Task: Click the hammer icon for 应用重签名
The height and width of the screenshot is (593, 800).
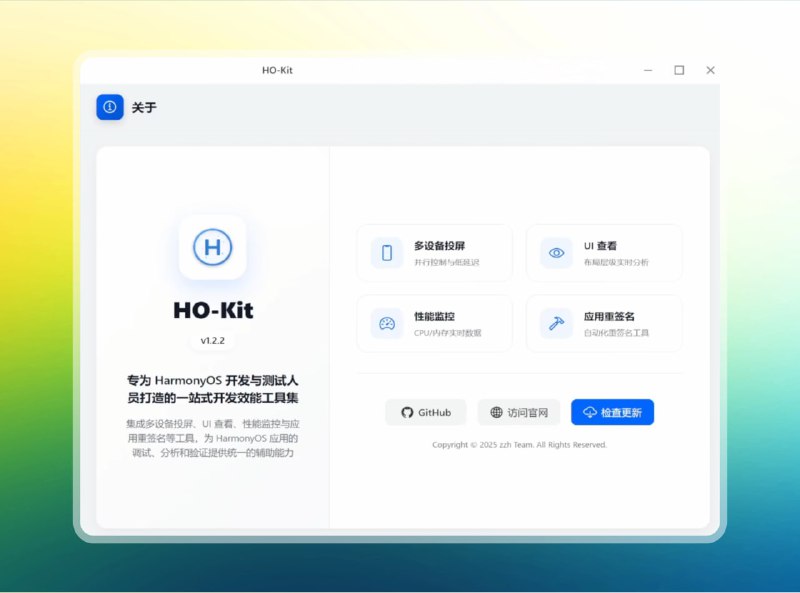Action: coord(557,323)
